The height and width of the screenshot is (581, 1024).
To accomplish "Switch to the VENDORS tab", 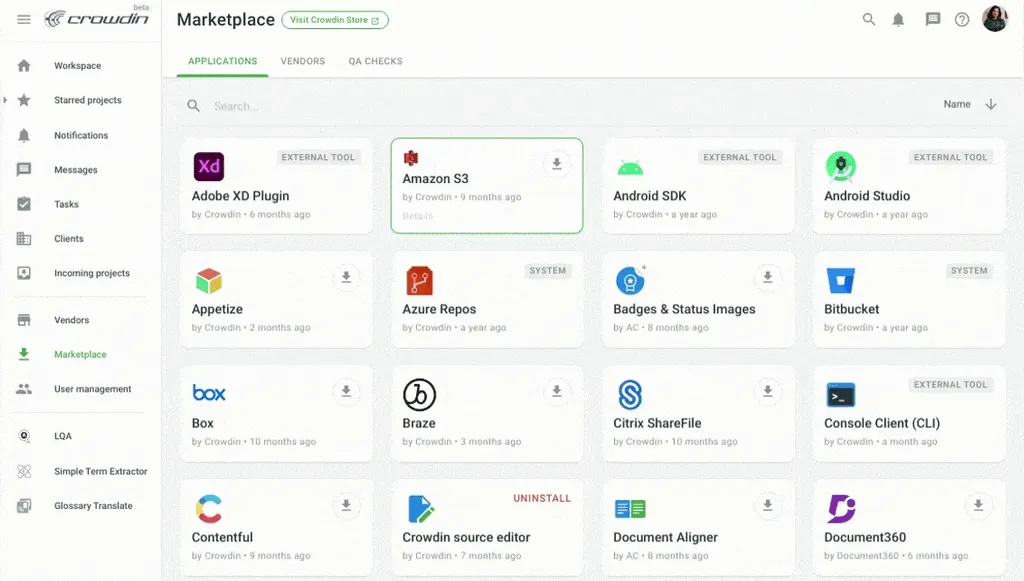I will [302, 61].
